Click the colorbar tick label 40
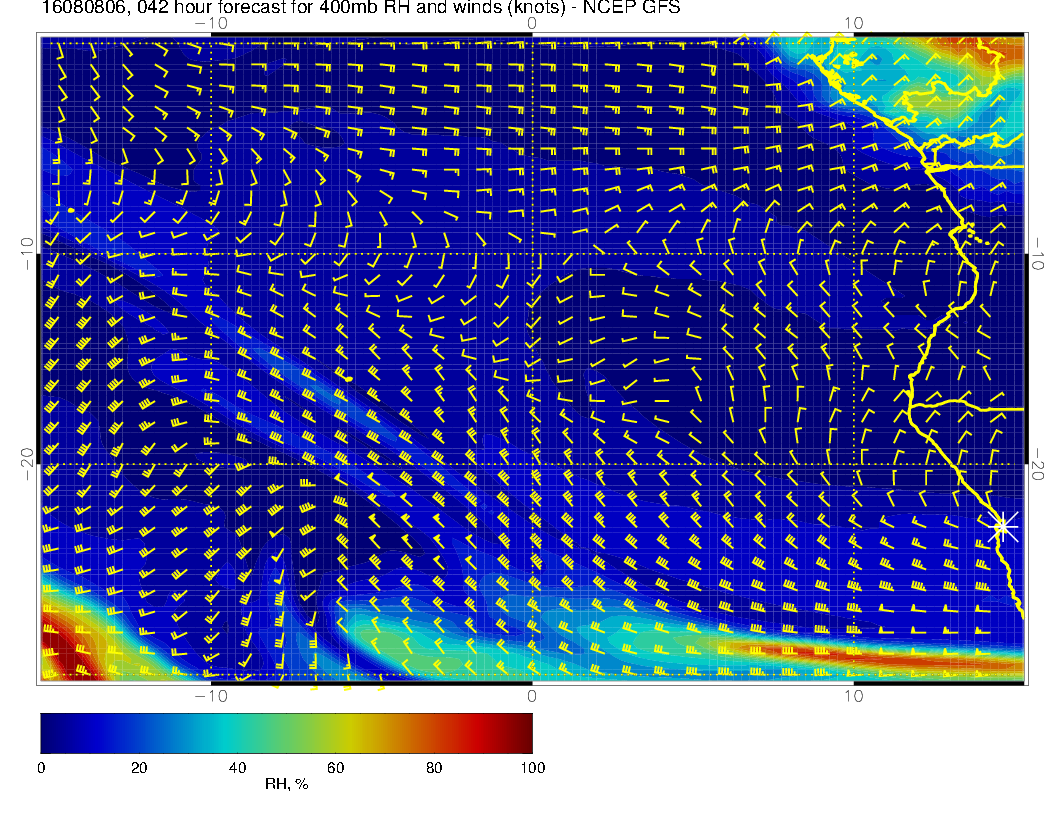Screen dimensions: 1056x816 click(x=237, y=767)
